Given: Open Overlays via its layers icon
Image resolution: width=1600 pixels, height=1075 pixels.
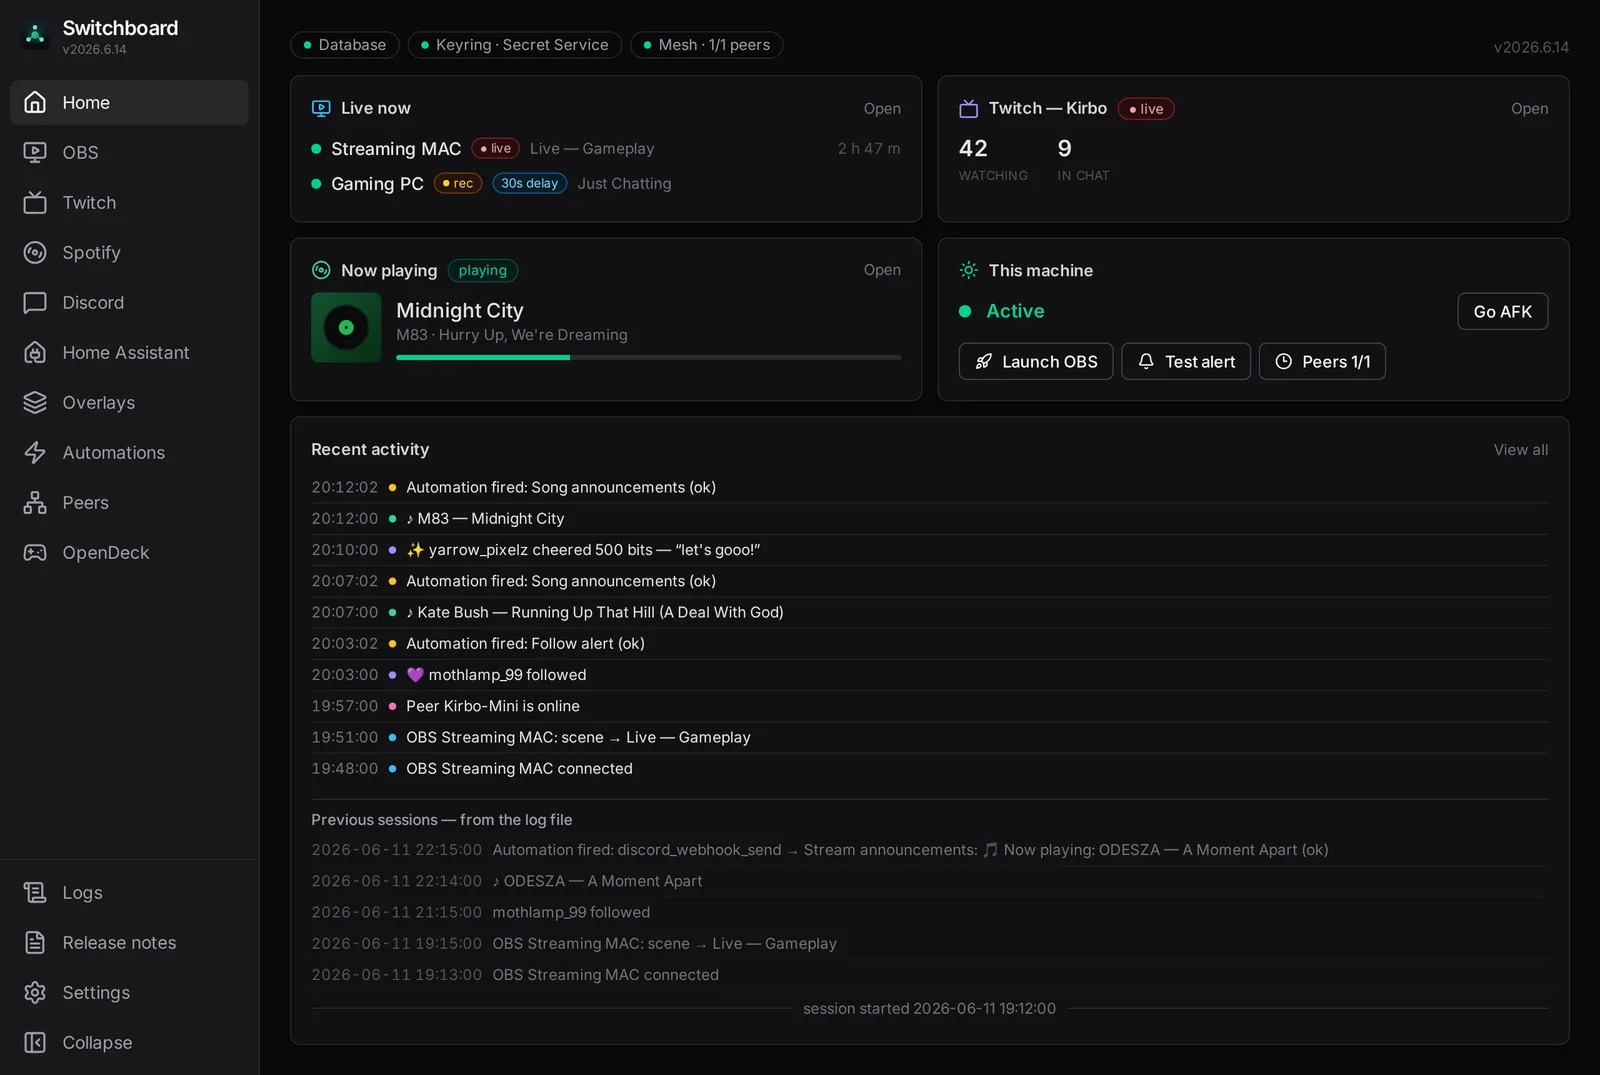Looking at the screenshot, I should point(35,402).
